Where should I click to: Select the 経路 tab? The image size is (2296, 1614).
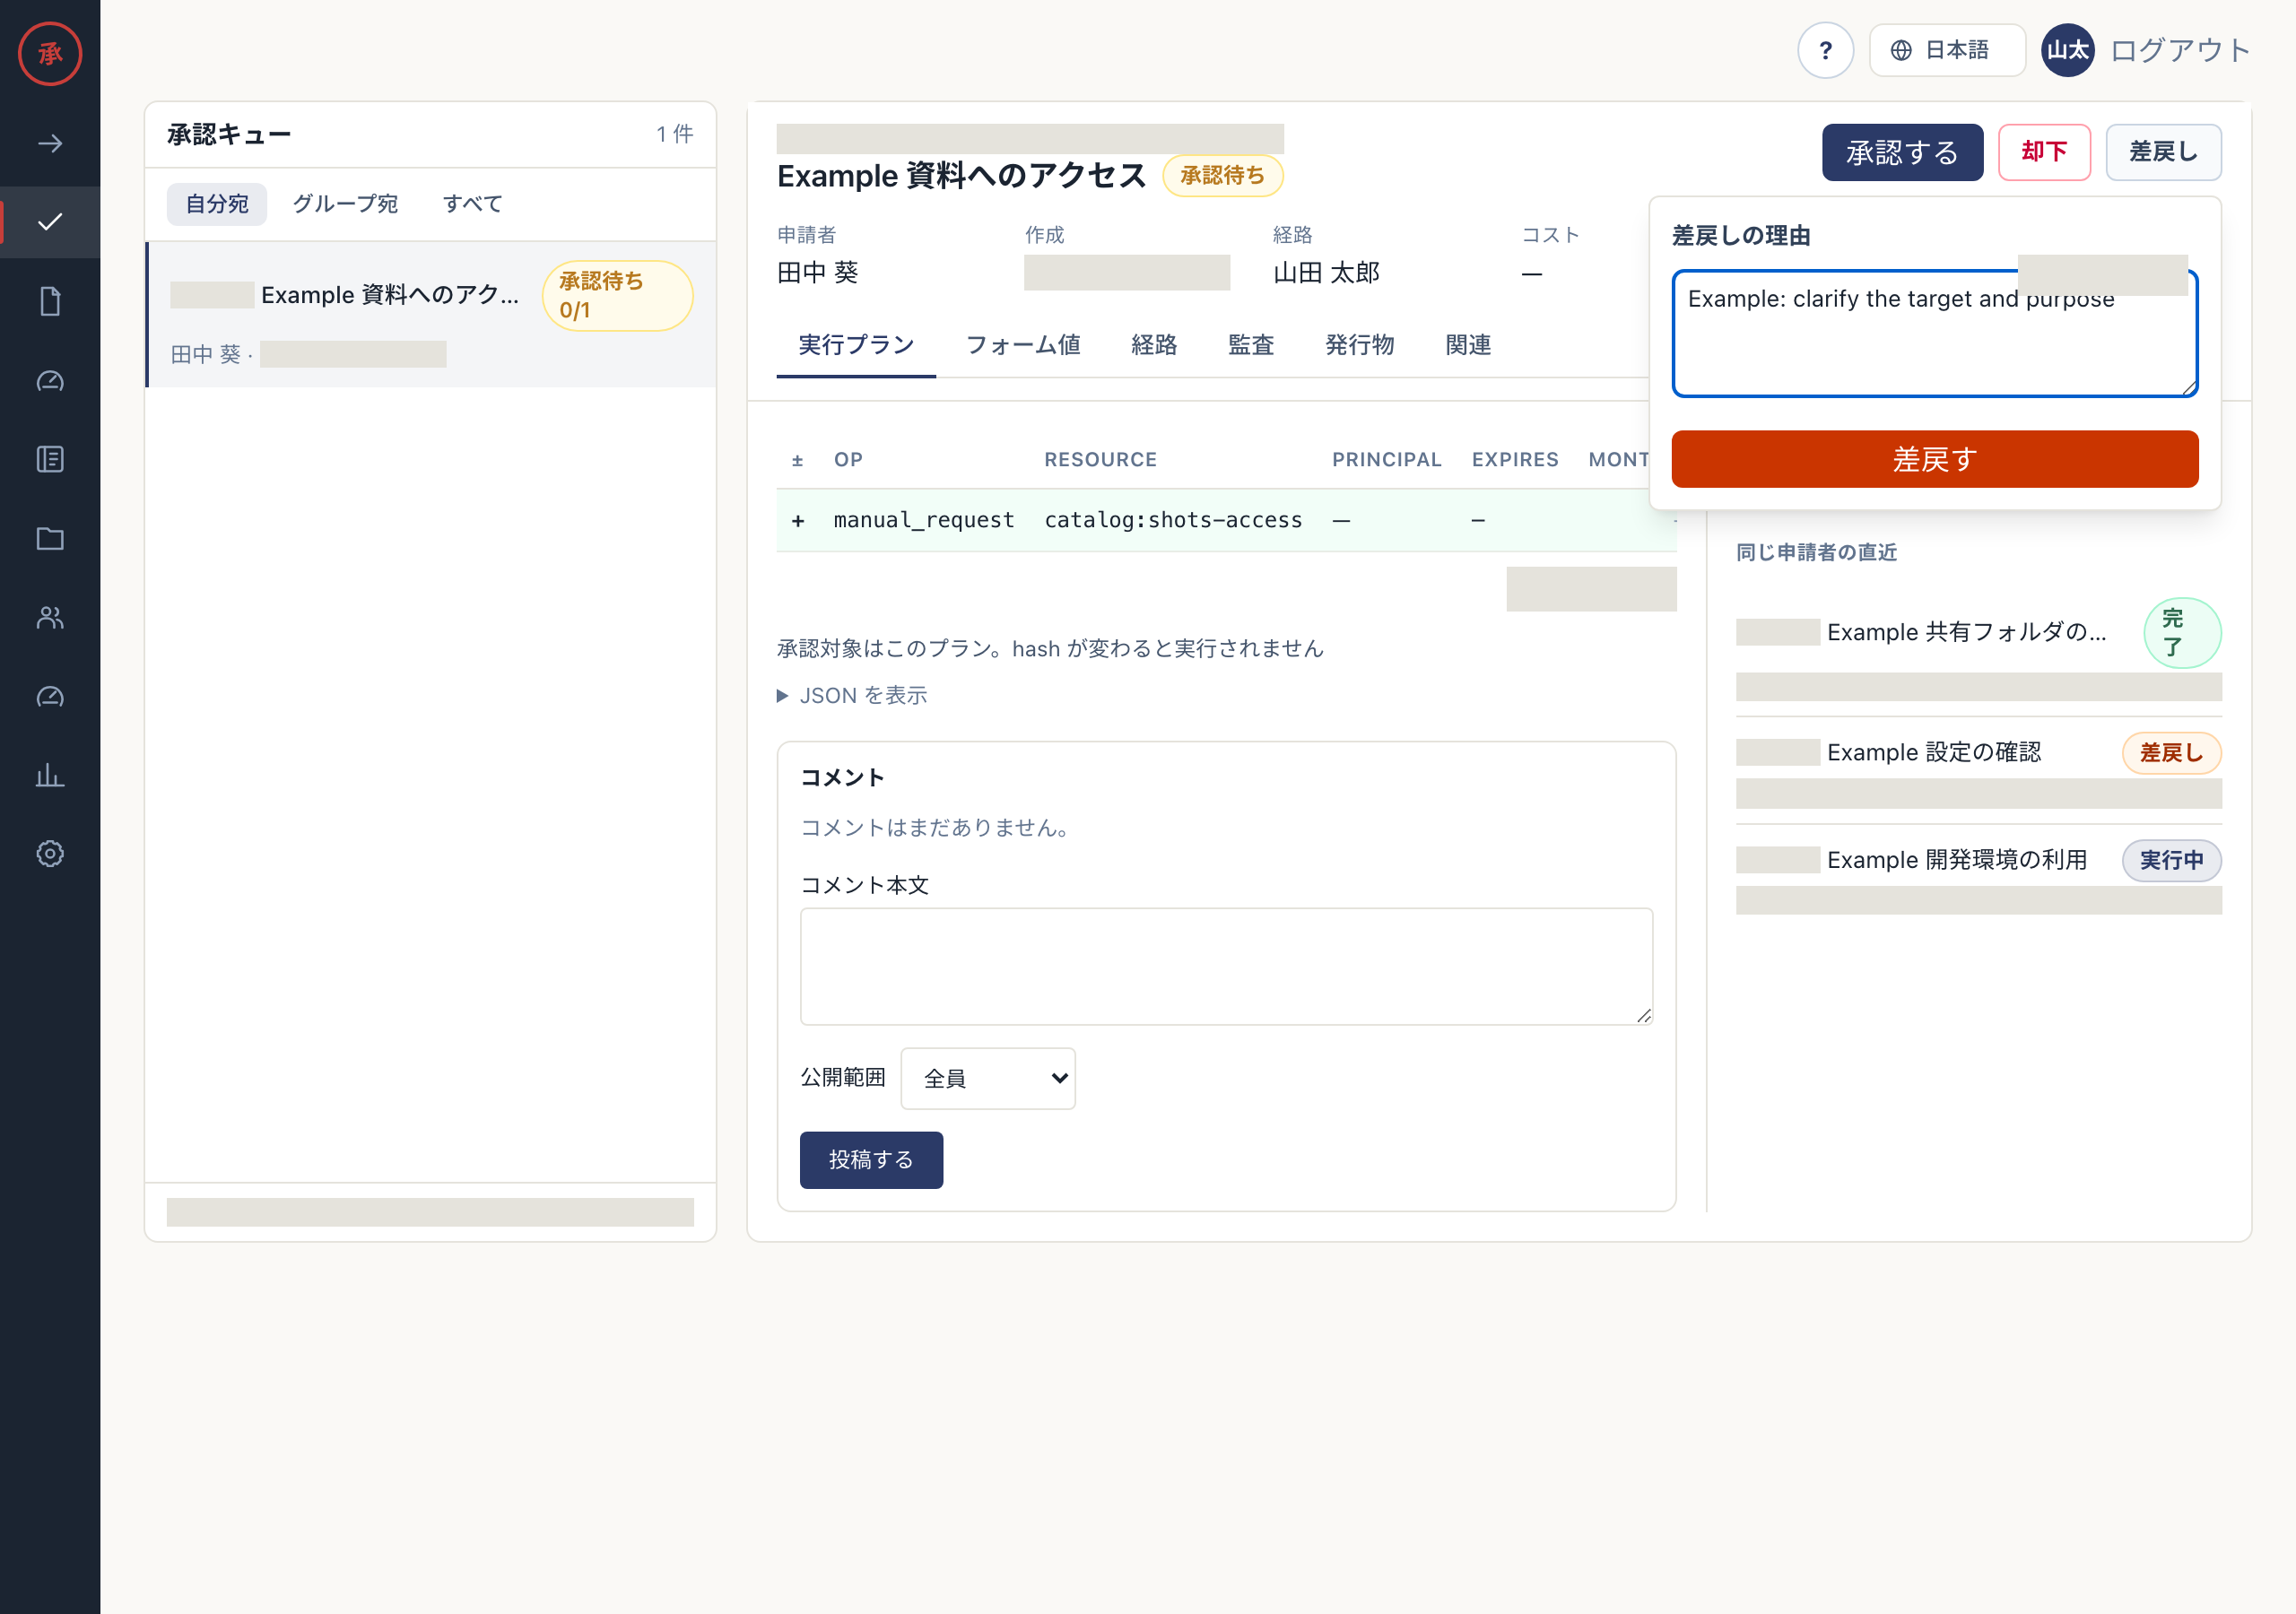(1154, 345)
